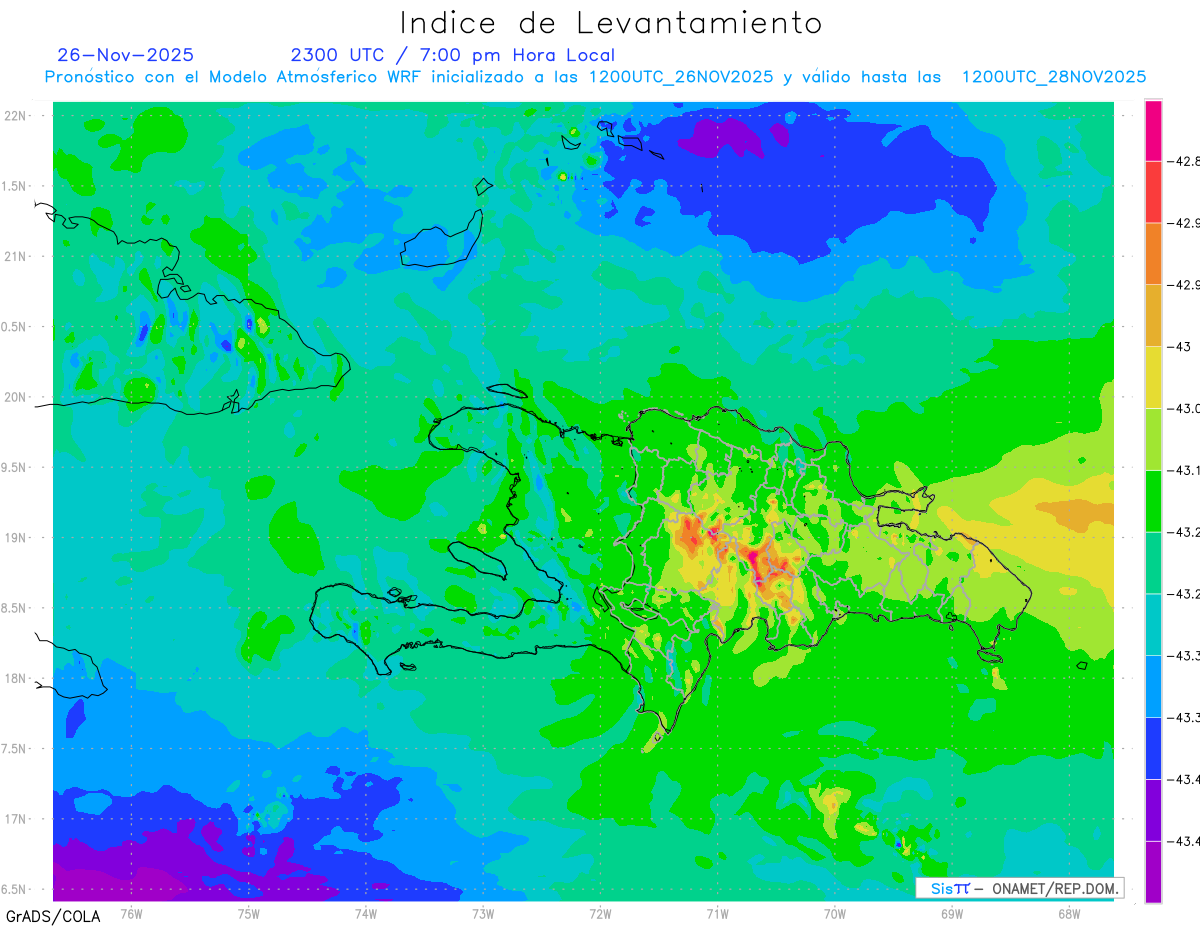Click the '74W' longitude label
This screenshot has height=927, width=1200.
366,914
